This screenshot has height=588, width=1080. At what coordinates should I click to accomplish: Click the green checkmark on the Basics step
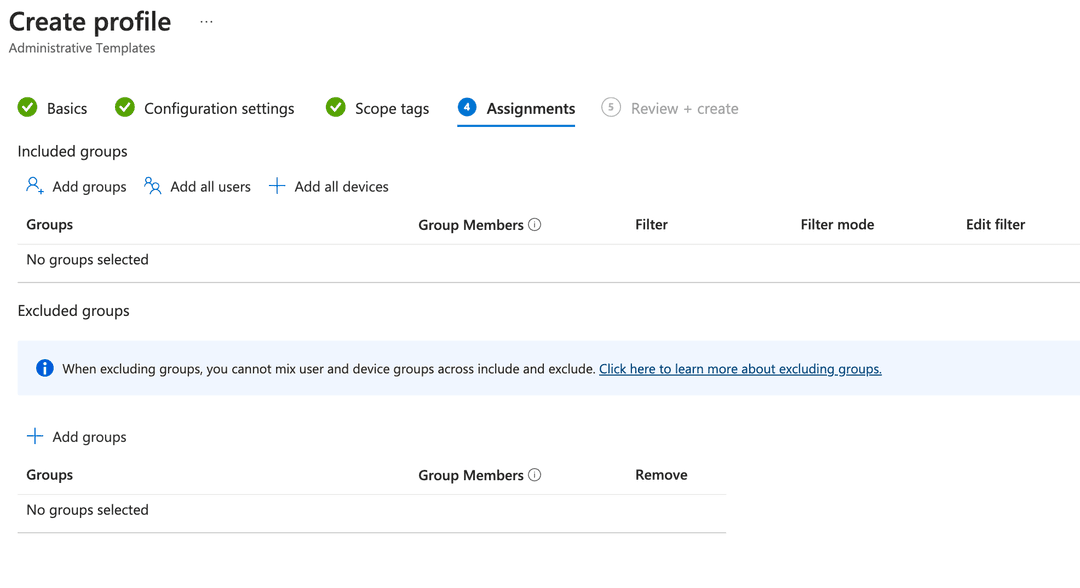click(27, 107)
